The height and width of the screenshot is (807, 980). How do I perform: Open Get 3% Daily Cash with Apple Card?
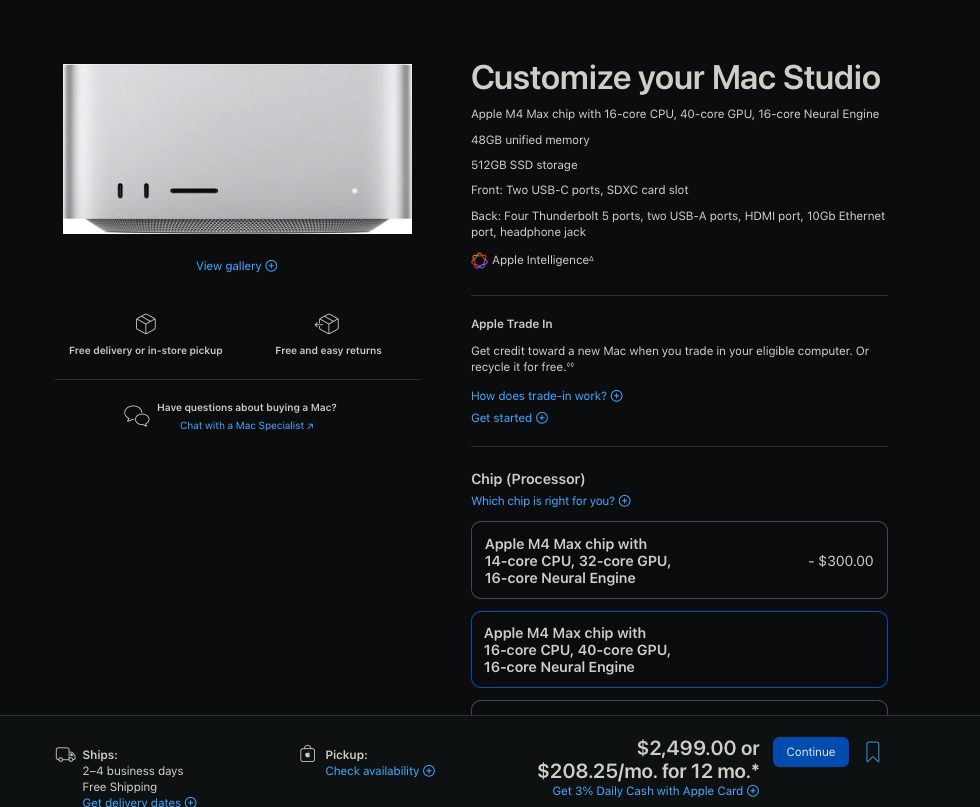[x=655, y=791]
